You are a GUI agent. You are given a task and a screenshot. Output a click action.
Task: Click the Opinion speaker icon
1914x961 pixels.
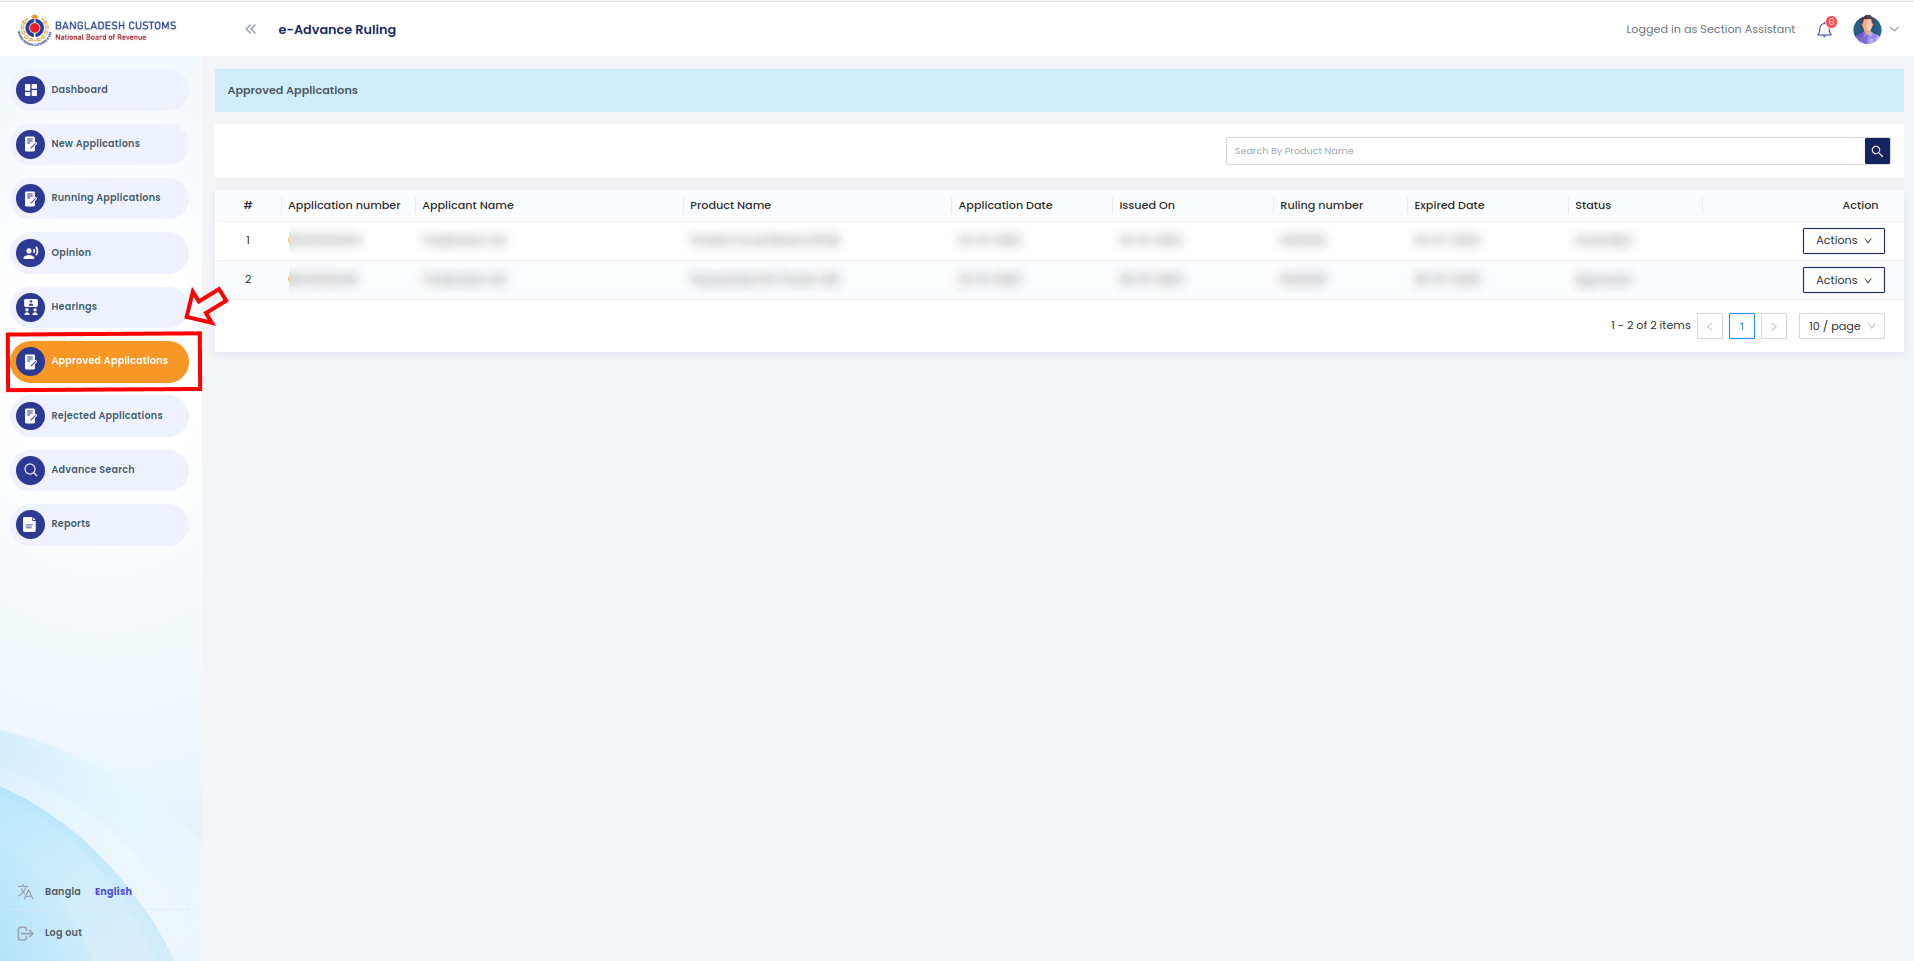point(31,253)
